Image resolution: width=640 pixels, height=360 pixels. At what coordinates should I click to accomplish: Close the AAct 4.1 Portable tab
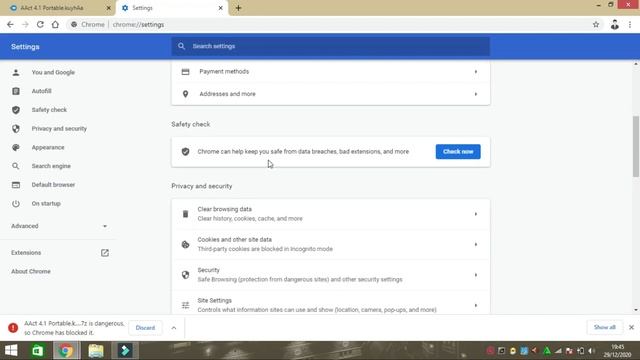(x=109, y=8)
